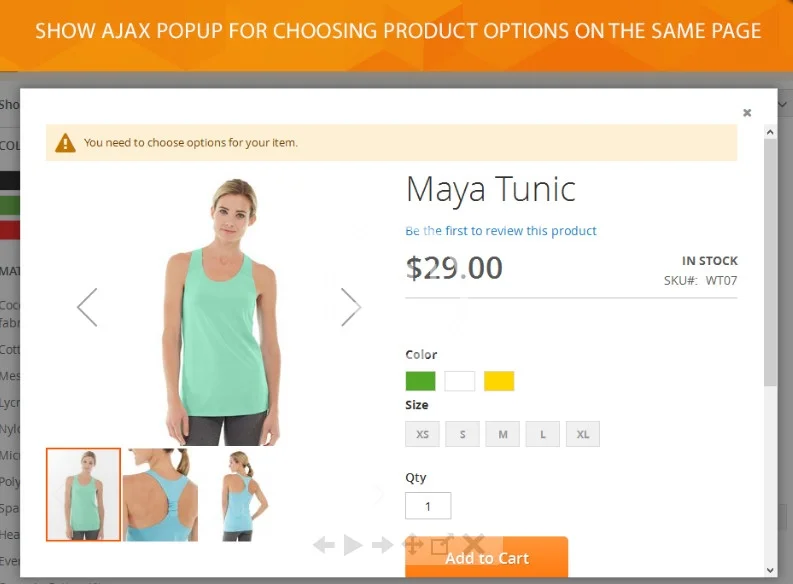Screen dimensions: 793x584
Task: Select the yellow color swatch
Action: tap(499, 381)
